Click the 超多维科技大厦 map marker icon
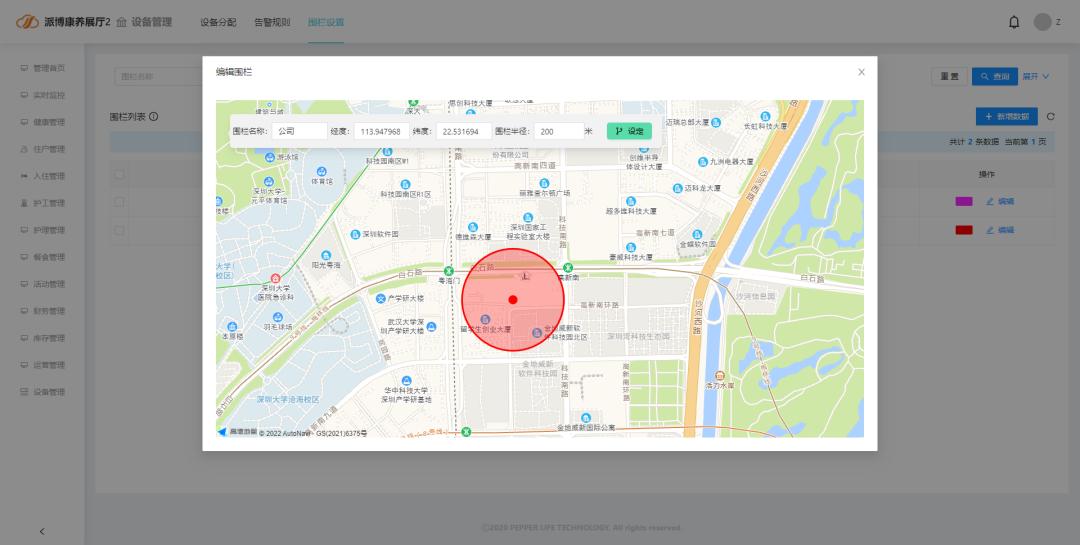The height and width of the screenshot is (545, 1080). coord(632,201)
